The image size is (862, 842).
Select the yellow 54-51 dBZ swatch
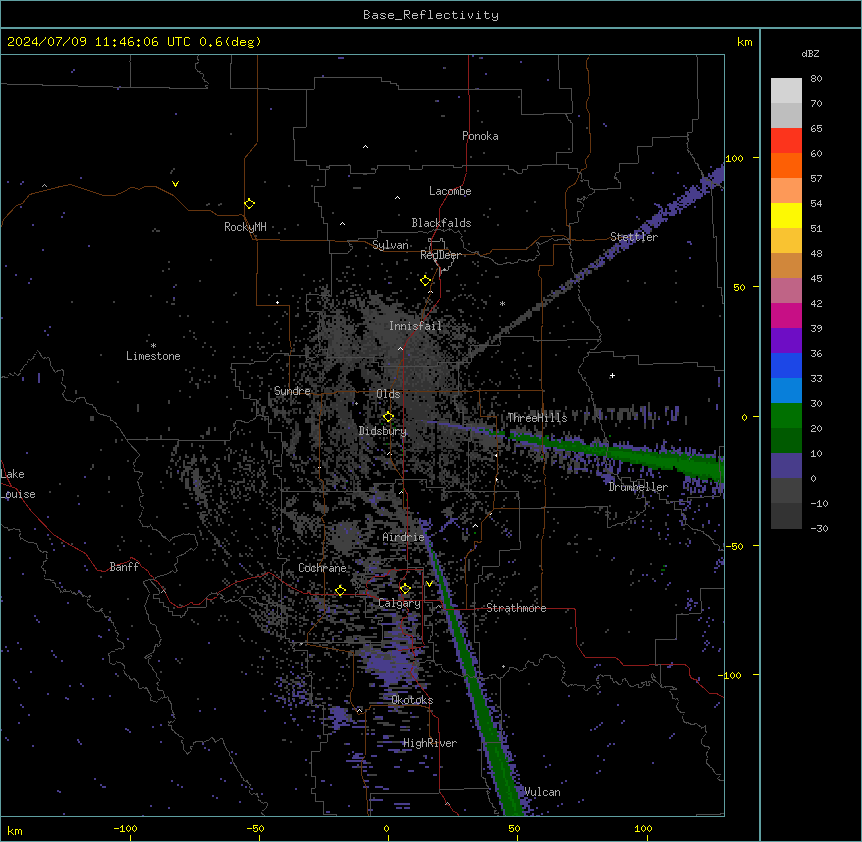click(786, 215)
